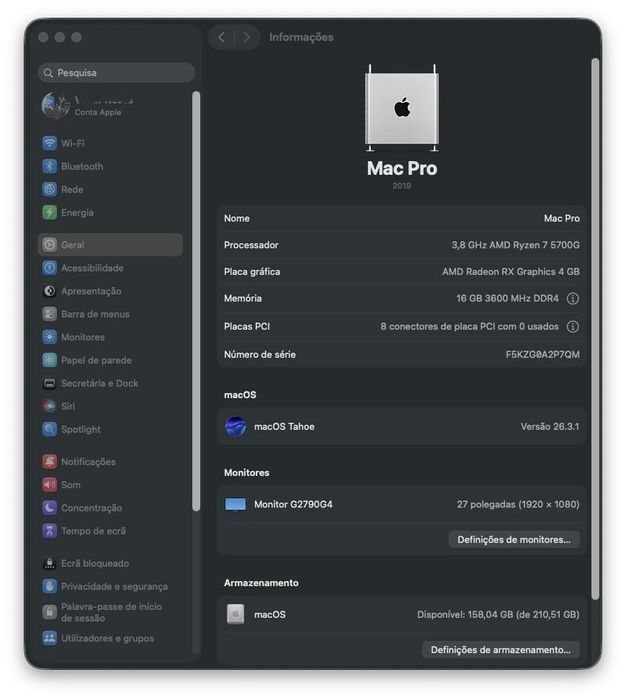This screenshot has width=626, height=699.
Task: Click the Nome value Mac Pro
Action: point(562,218)
